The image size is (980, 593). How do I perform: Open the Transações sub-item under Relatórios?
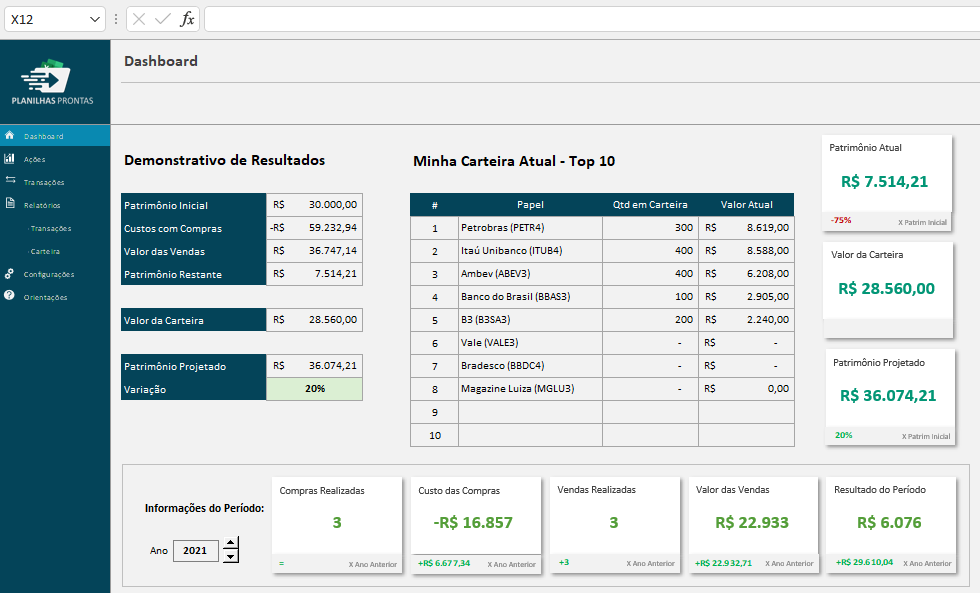51,228
